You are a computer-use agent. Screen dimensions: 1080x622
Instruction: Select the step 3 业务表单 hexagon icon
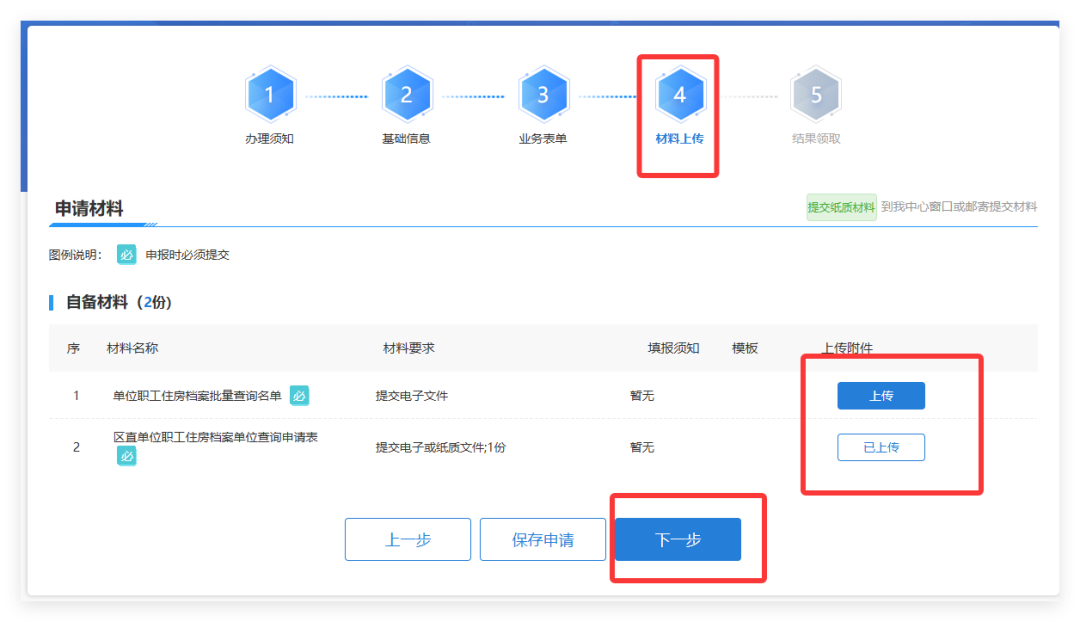point(543,95)
